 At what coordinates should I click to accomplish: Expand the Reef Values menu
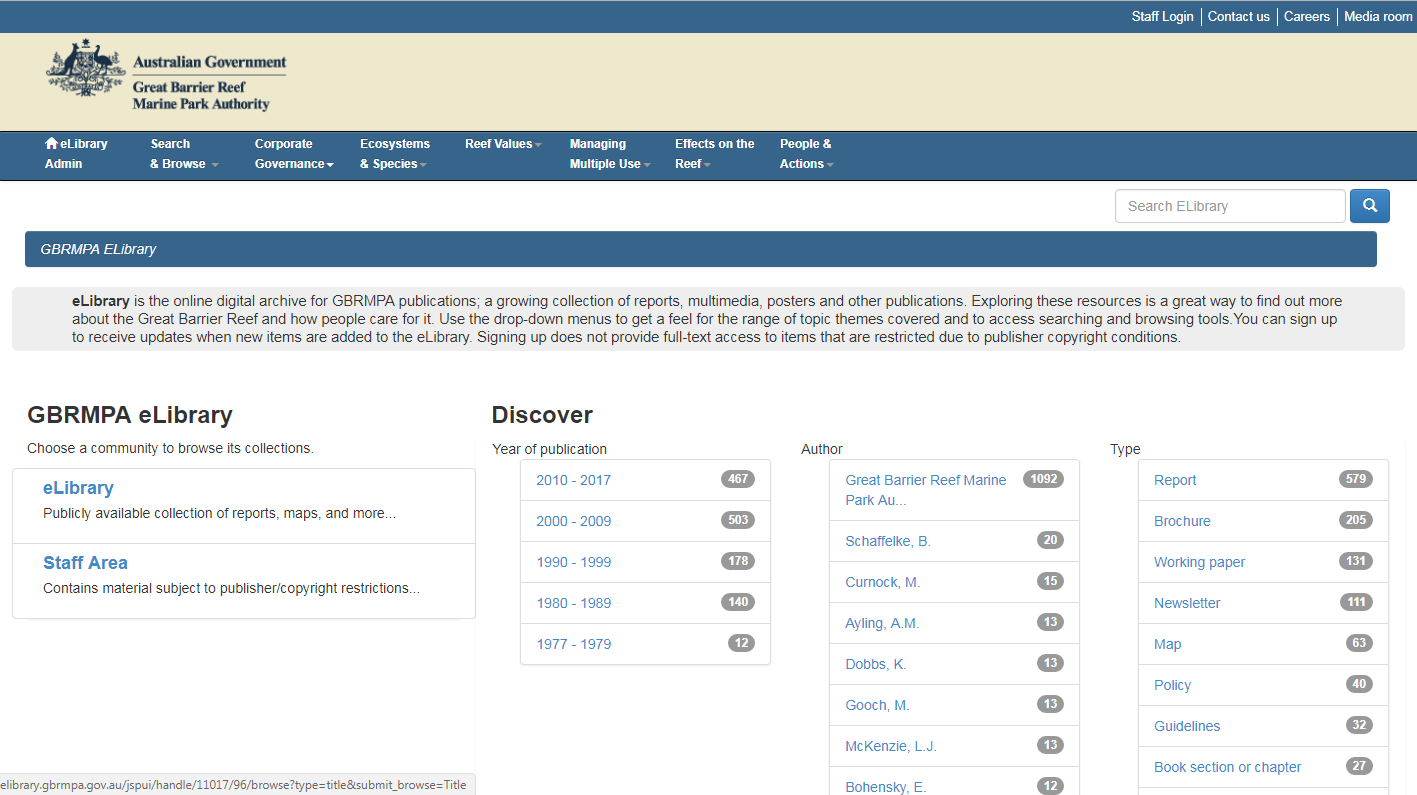503,144
